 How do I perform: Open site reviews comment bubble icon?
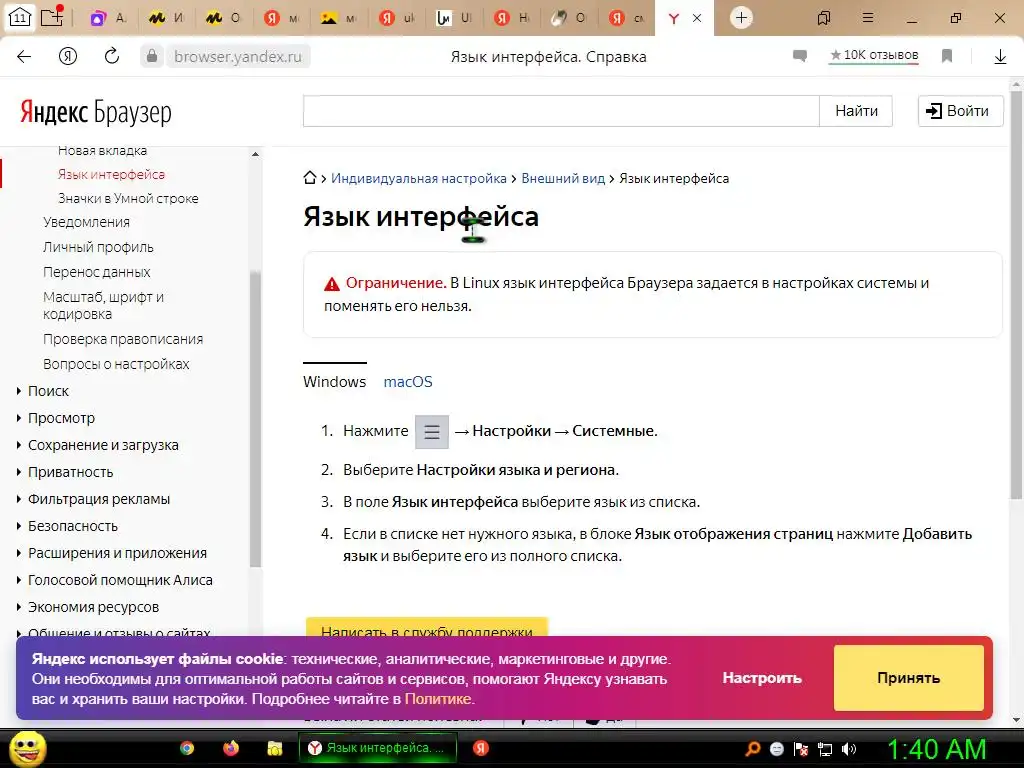pyautogui.click(x=799, y=56)
